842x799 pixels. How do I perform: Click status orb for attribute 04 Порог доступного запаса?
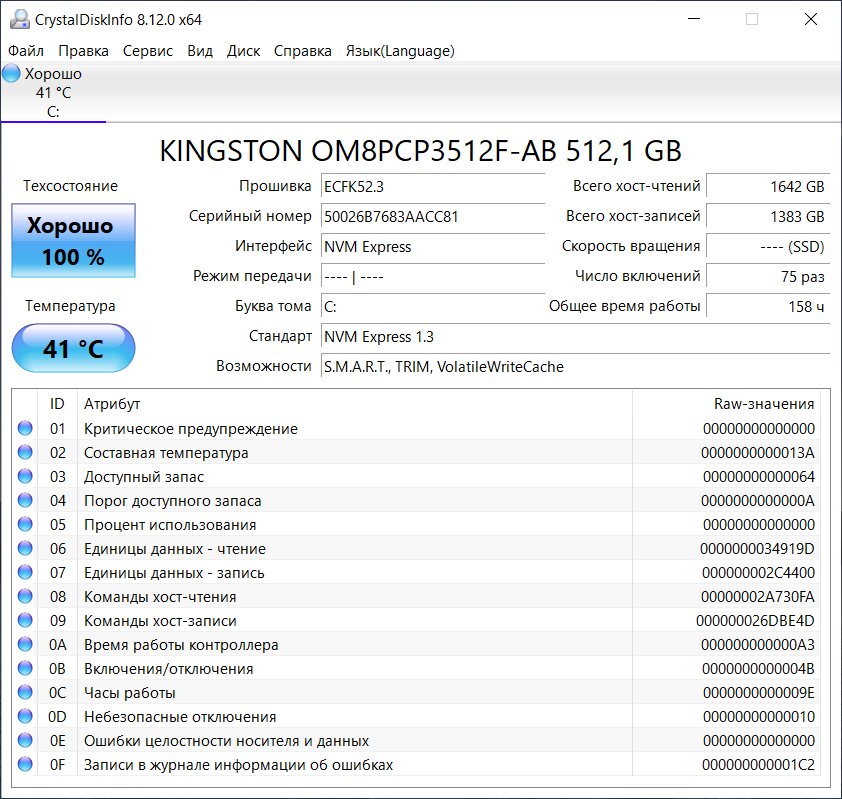pyautogui.click(x=25, y=500)
